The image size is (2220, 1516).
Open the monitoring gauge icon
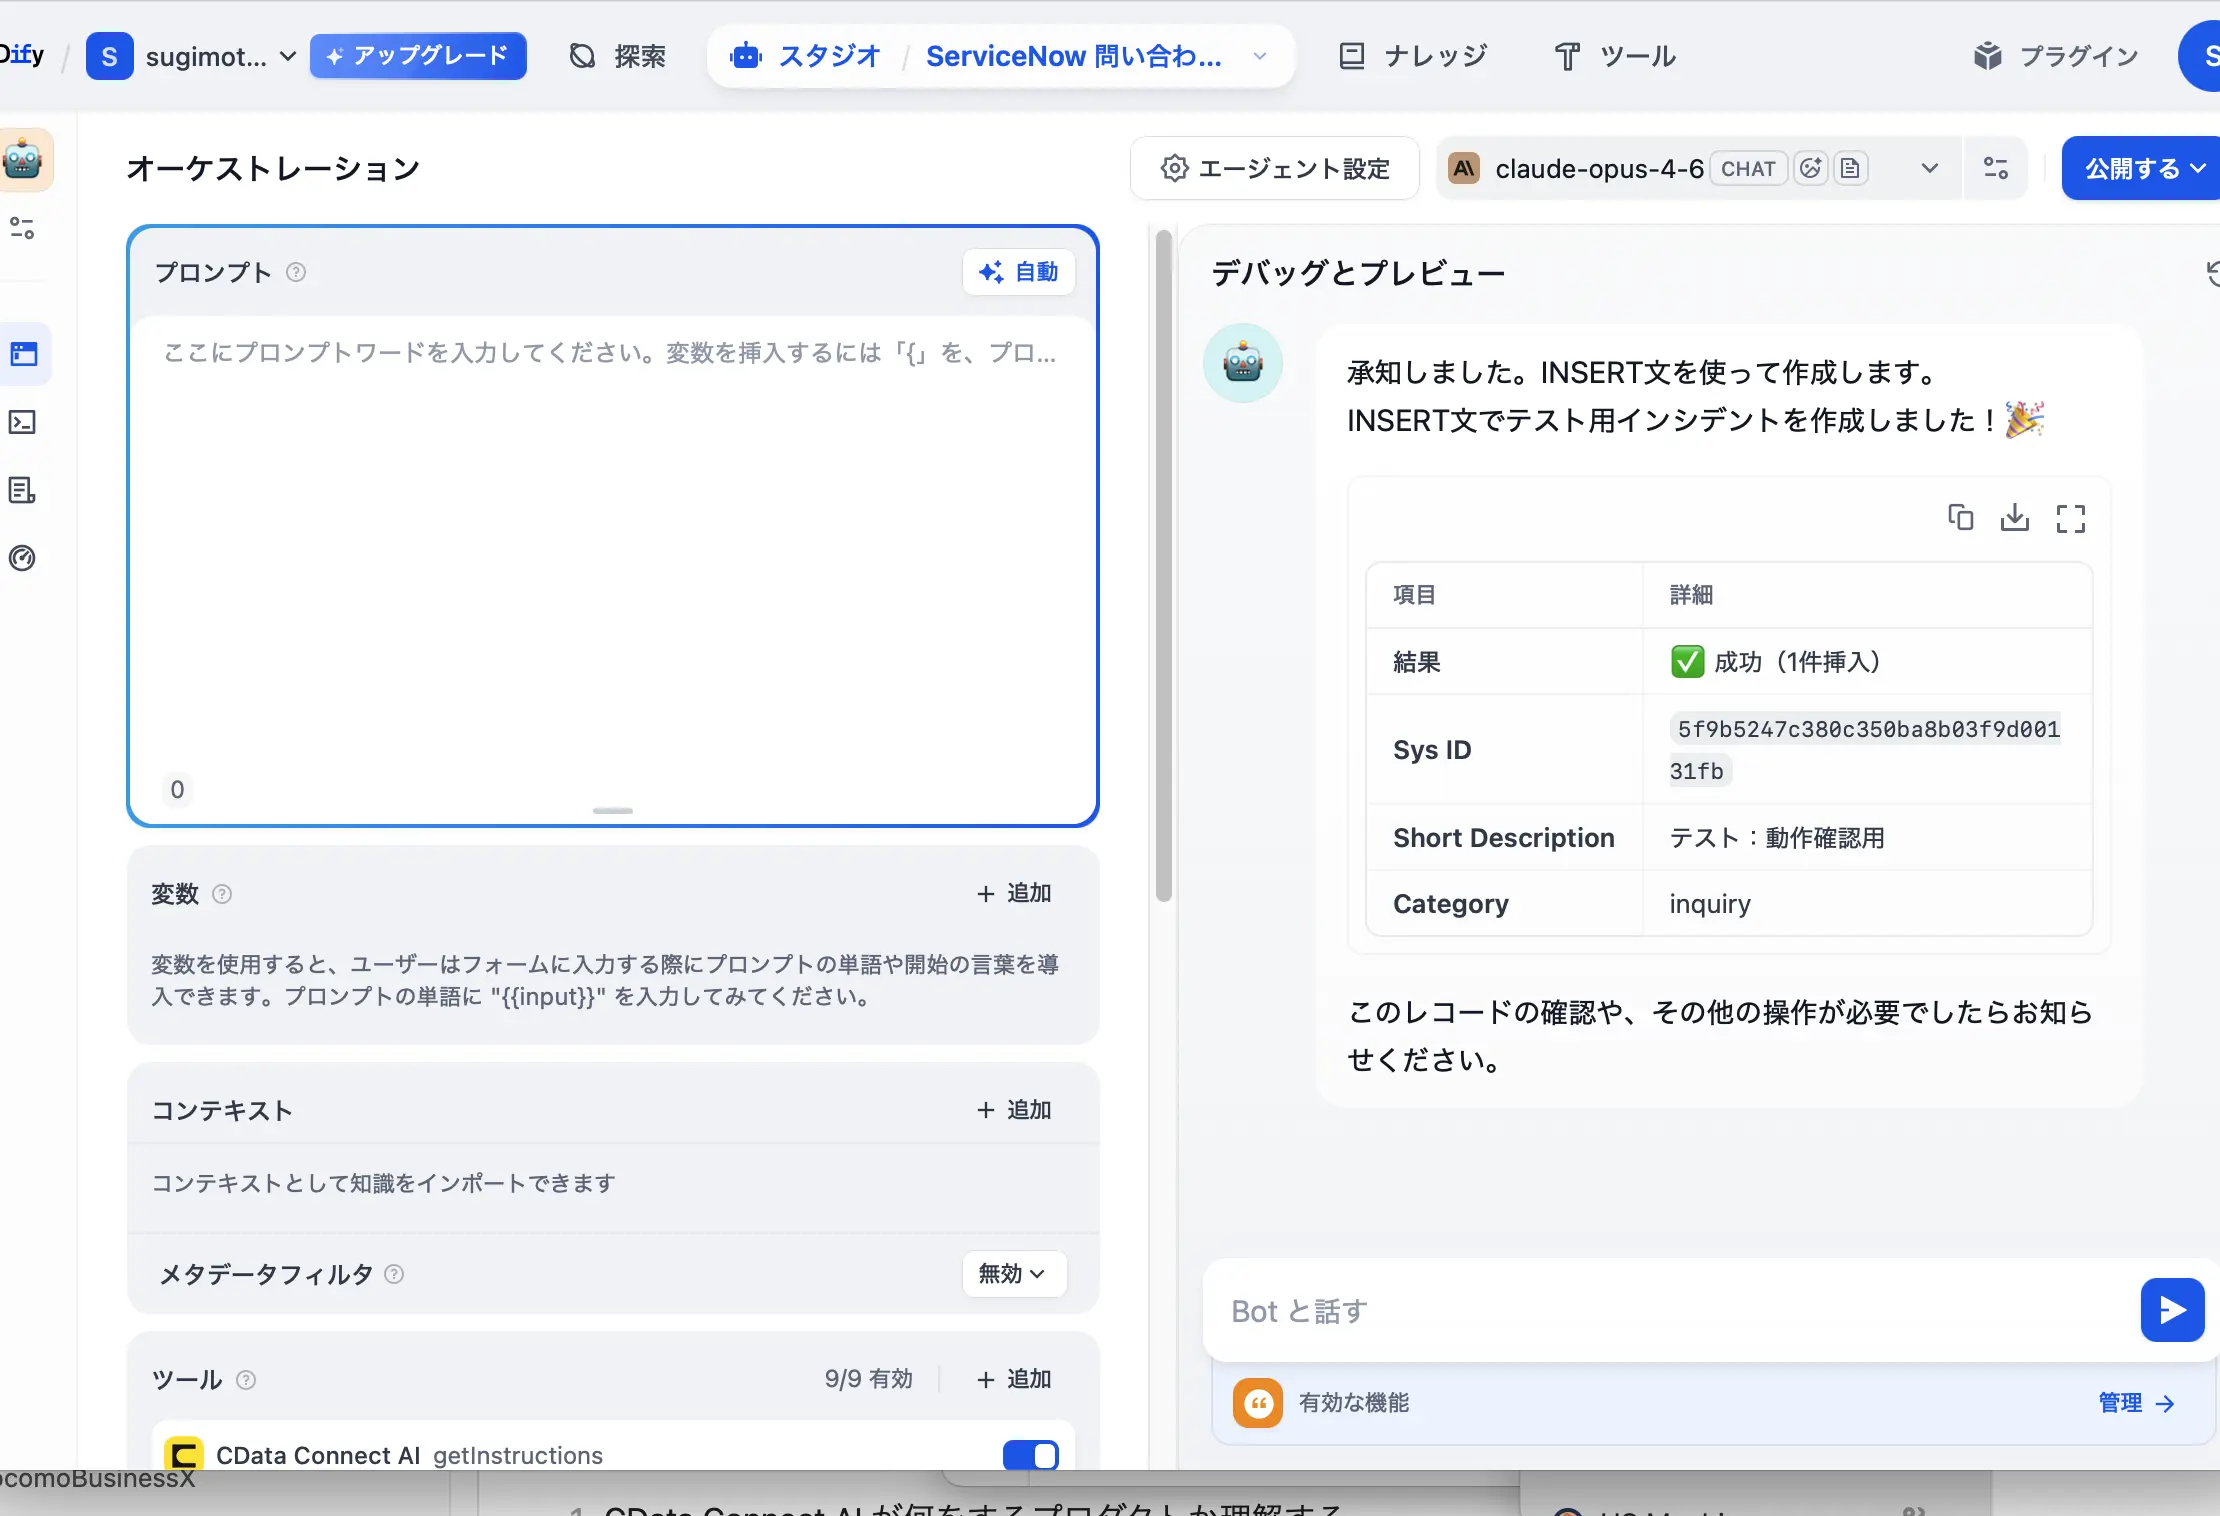pyautogui.click(x=24, y=558)
